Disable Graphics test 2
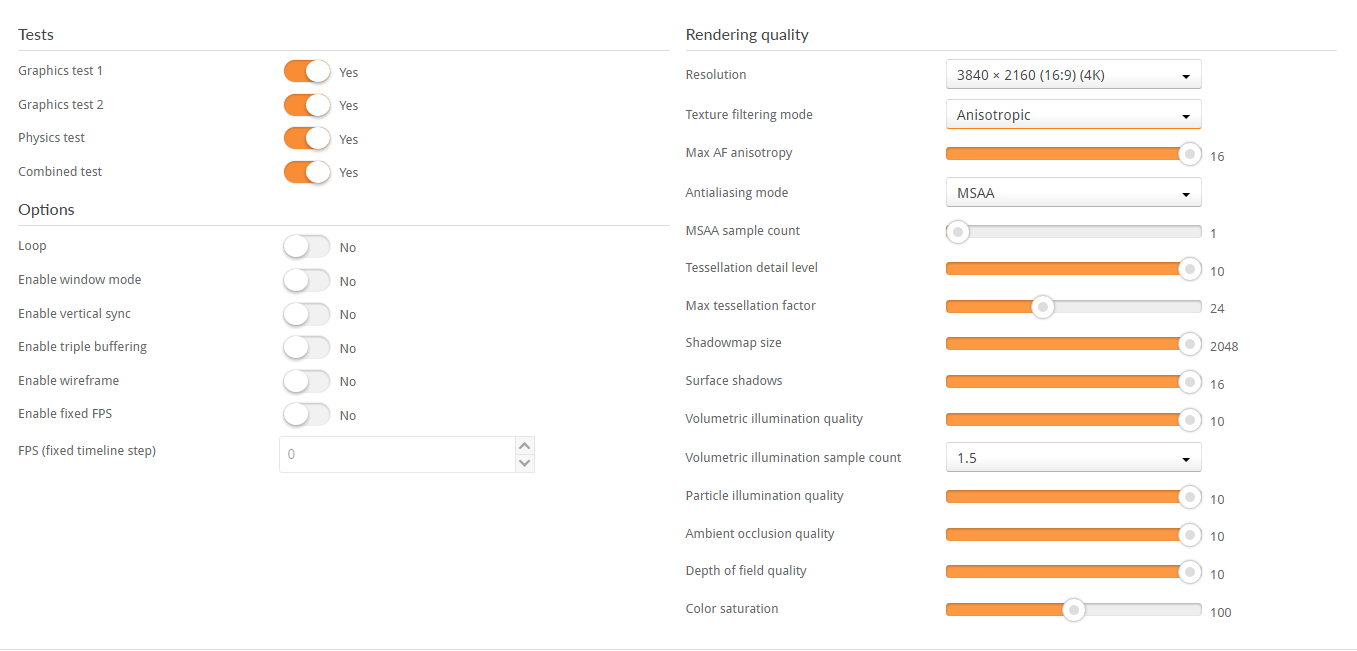This screenshot has height=651, width=1357. 306,105
